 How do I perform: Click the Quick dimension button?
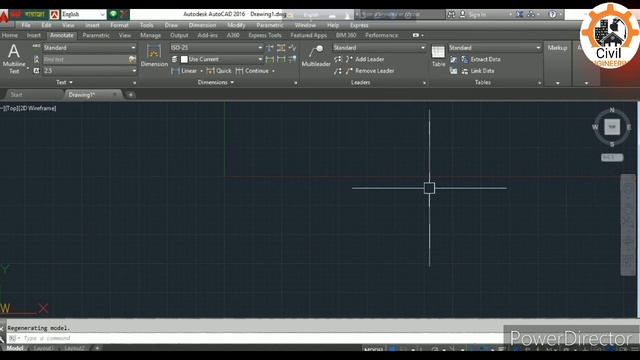(219, 71)
